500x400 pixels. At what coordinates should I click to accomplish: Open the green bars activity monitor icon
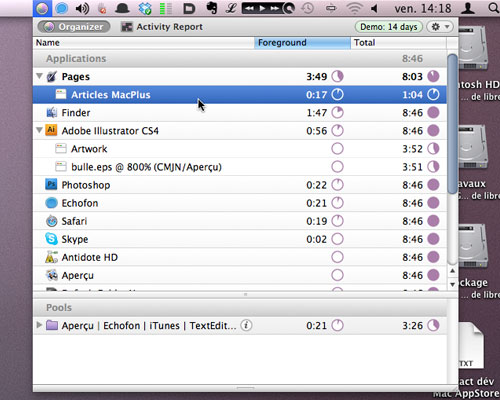[165, 8]
